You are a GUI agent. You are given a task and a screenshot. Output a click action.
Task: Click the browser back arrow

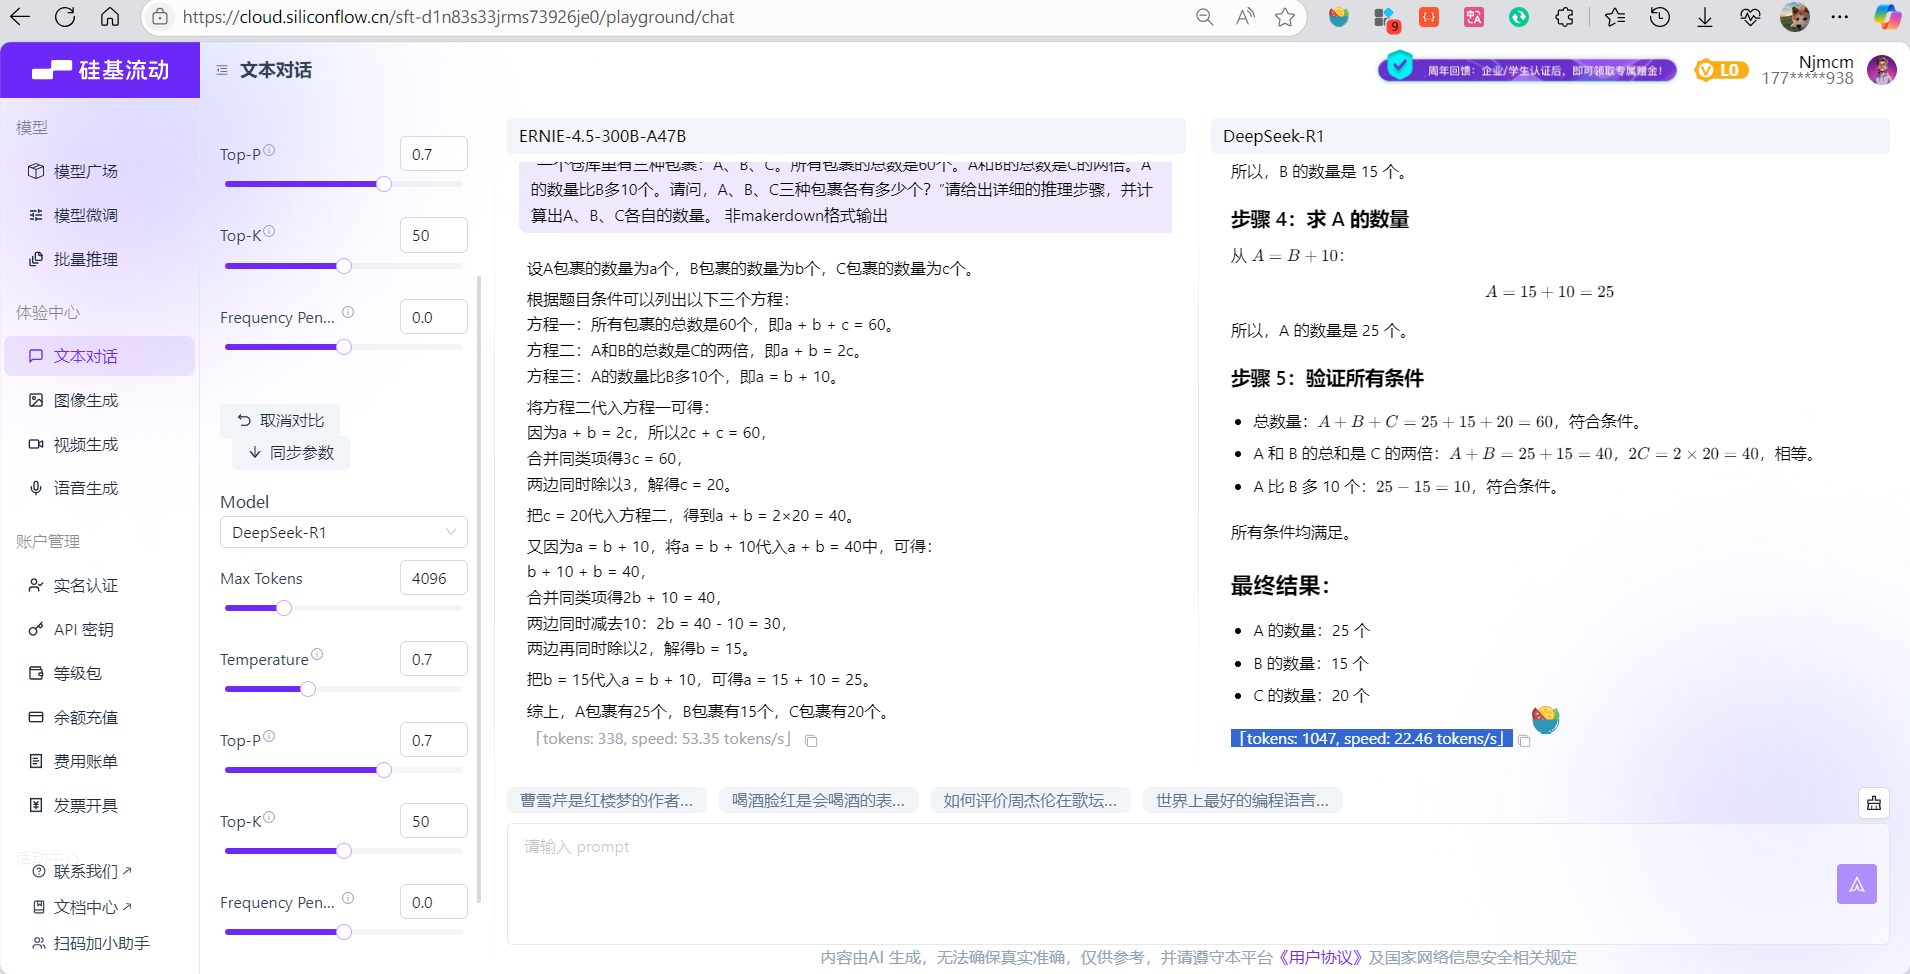[x=20, y=17]
